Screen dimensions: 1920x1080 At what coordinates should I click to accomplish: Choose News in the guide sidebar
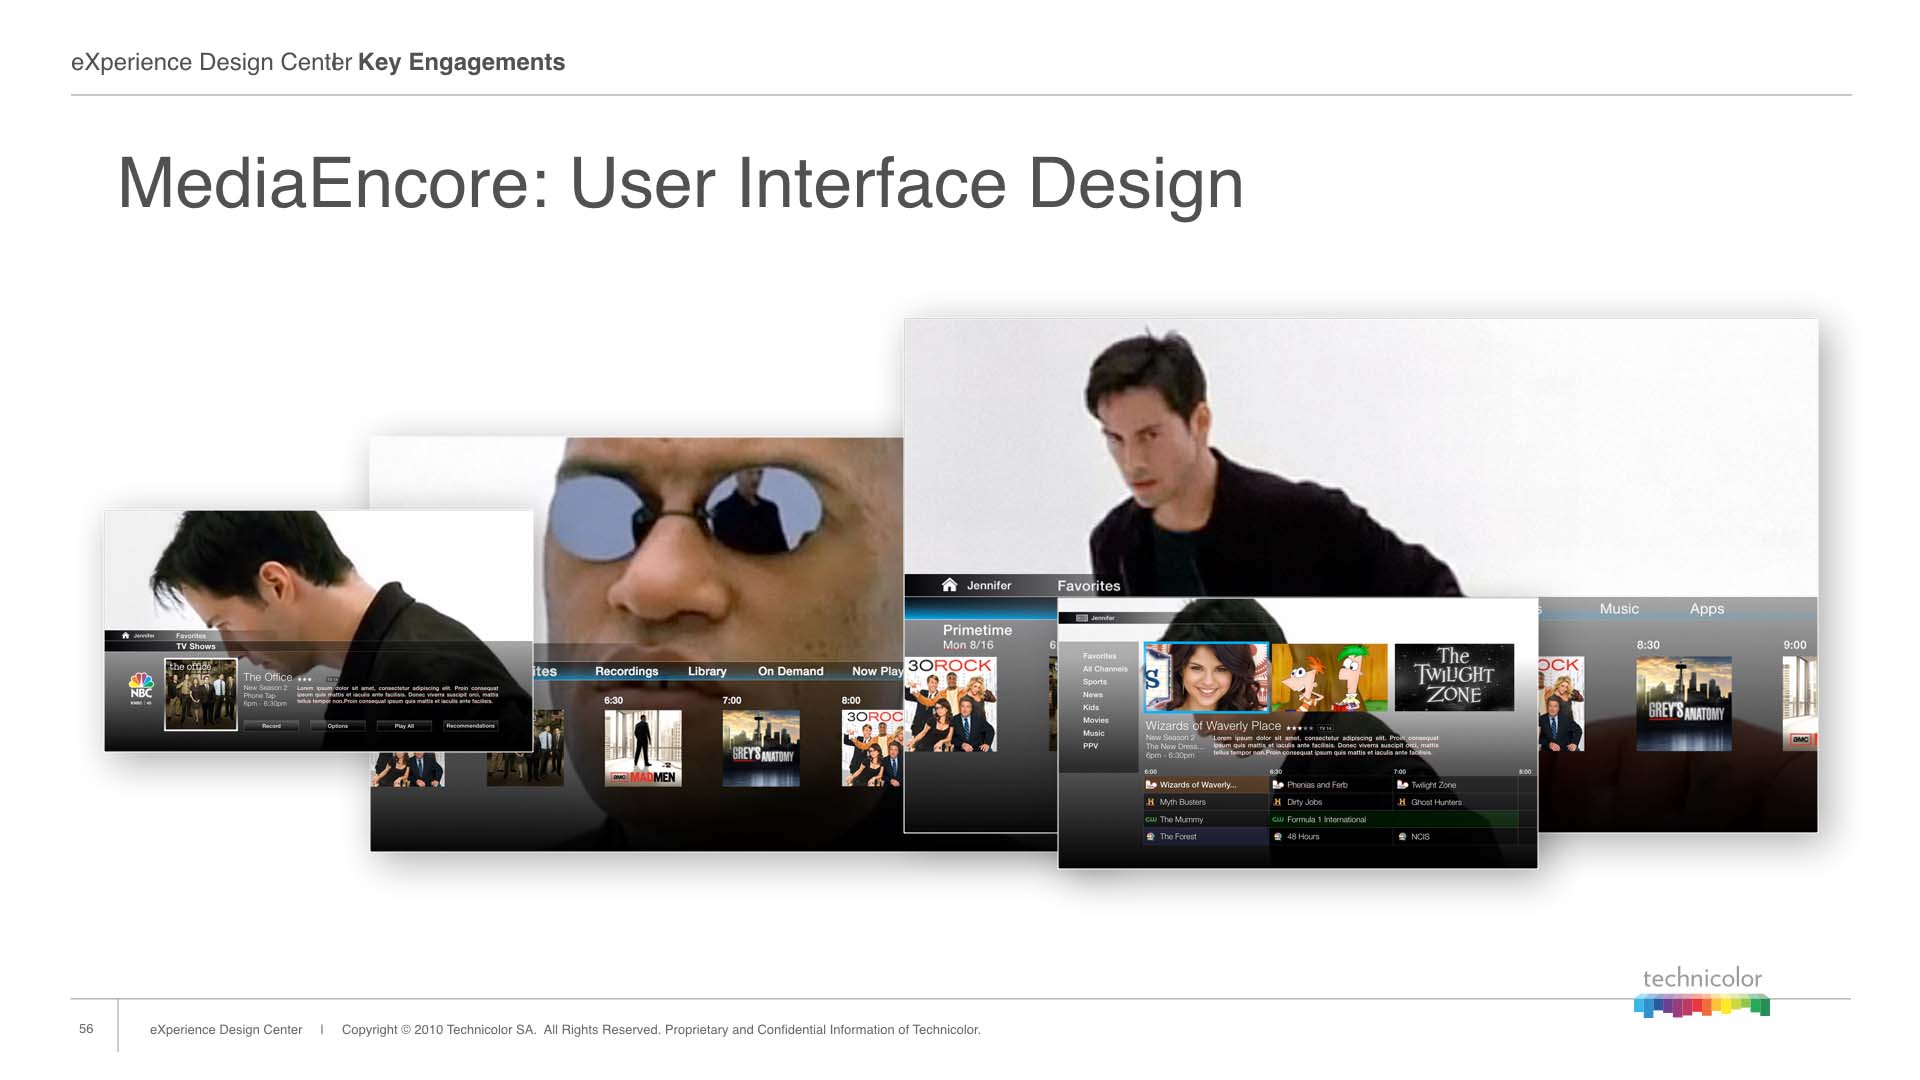(1093, 695)
